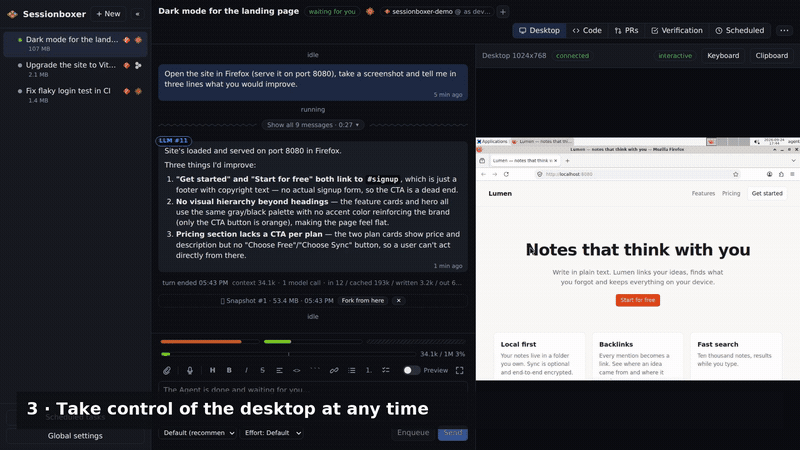Toggle the interactive desktop mode badge
The height and width of the screenshot is (450, 800).
point(675,56)
